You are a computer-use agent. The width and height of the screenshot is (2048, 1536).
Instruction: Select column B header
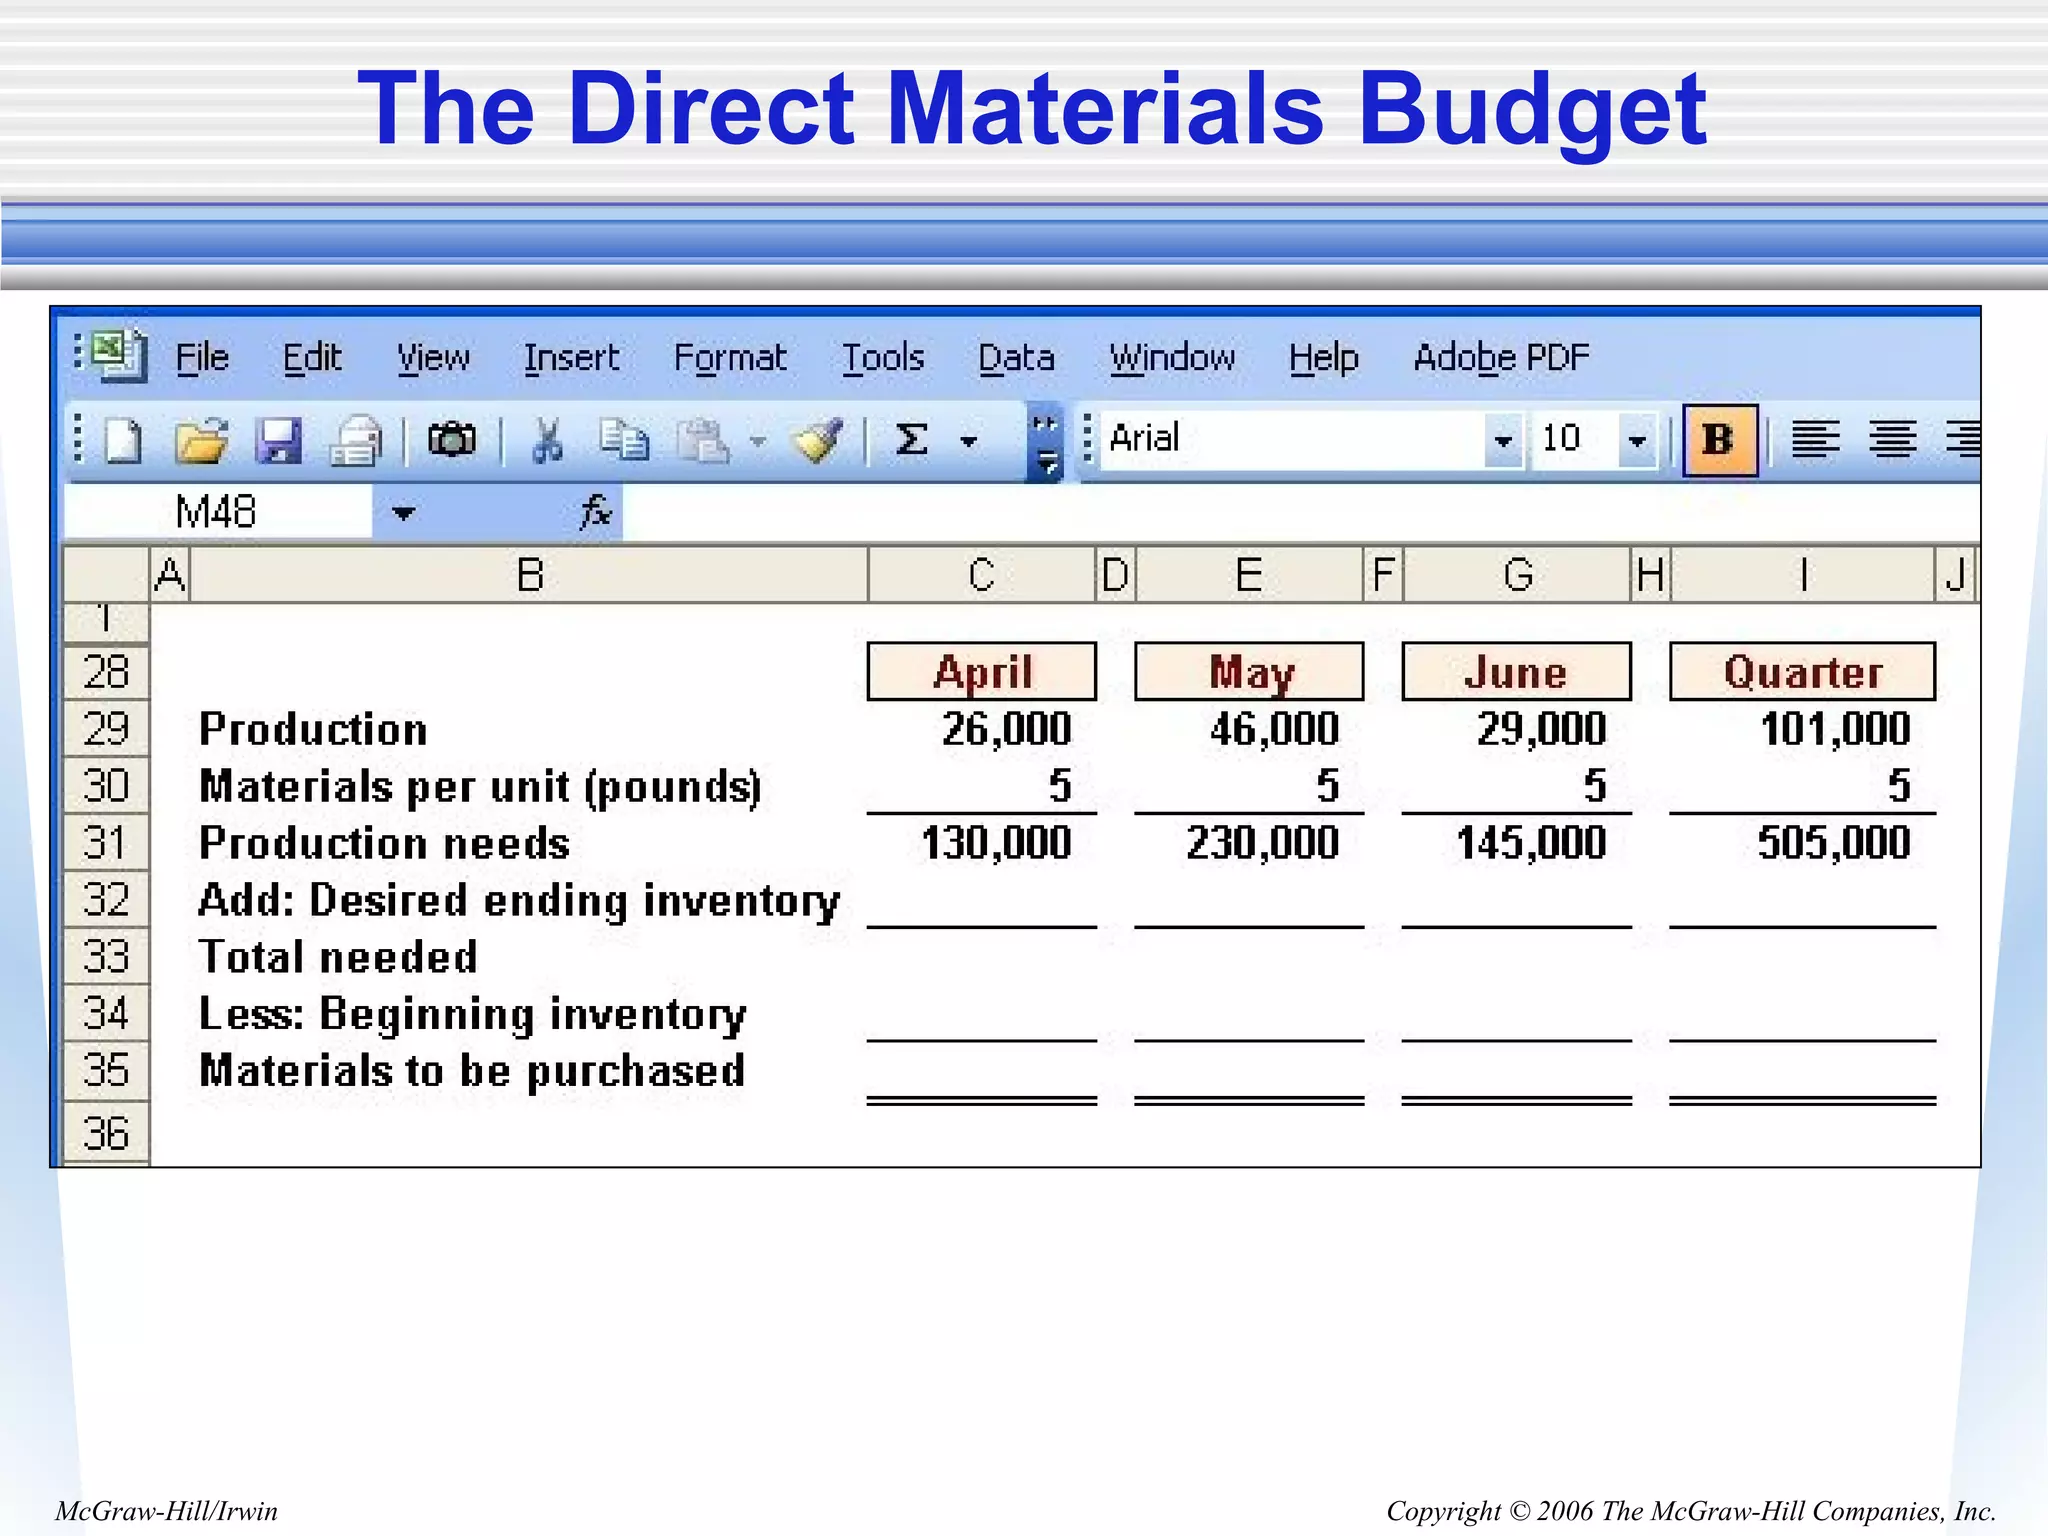529,575
